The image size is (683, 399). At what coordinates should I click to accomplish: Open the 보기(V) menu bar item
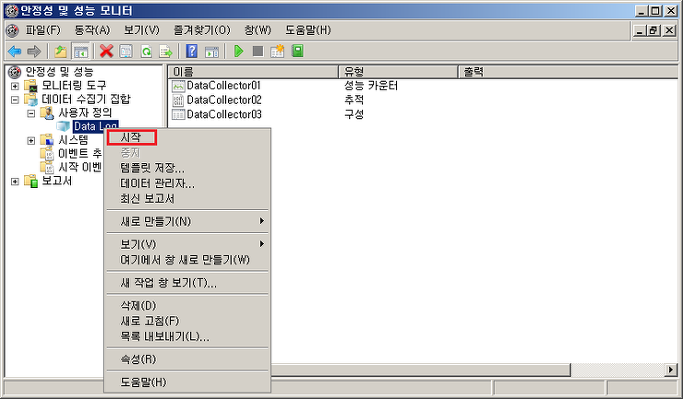tap(142, 30)
